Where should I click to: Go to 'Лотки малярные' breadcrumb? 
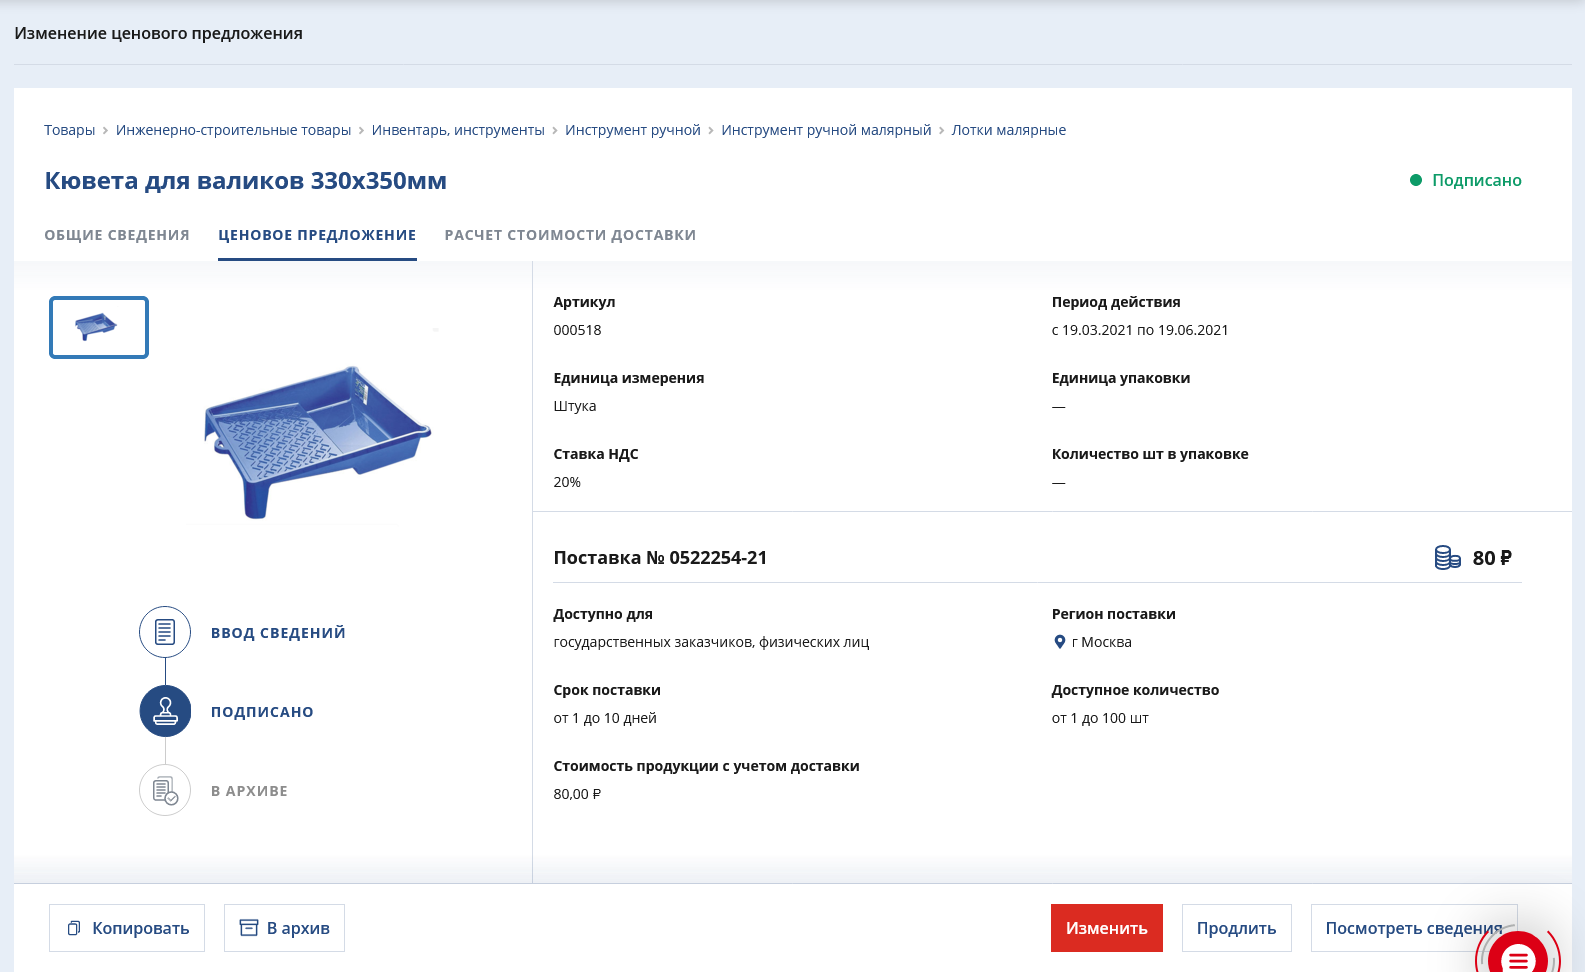pos(1009,130)
